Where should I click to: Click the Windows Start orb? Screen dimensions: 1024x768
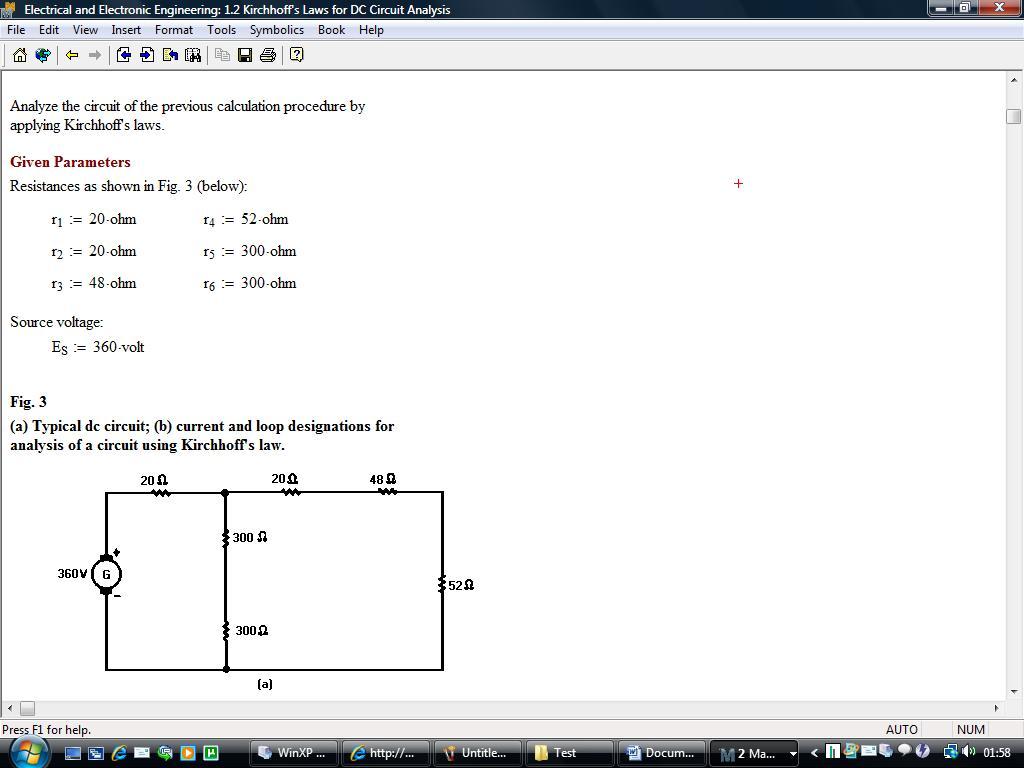(x=27, y=752)
